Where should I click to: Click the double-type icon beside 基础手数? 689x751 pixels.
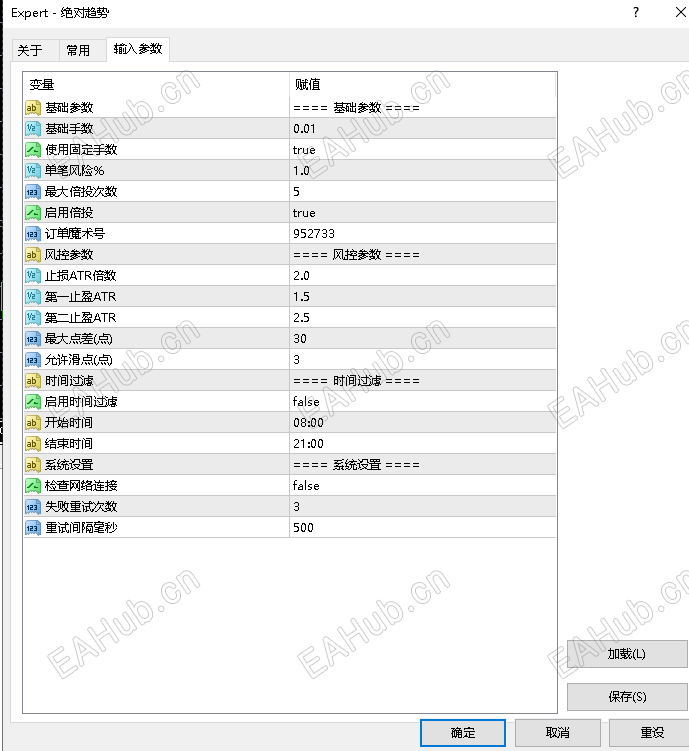[x=33, y=129]
